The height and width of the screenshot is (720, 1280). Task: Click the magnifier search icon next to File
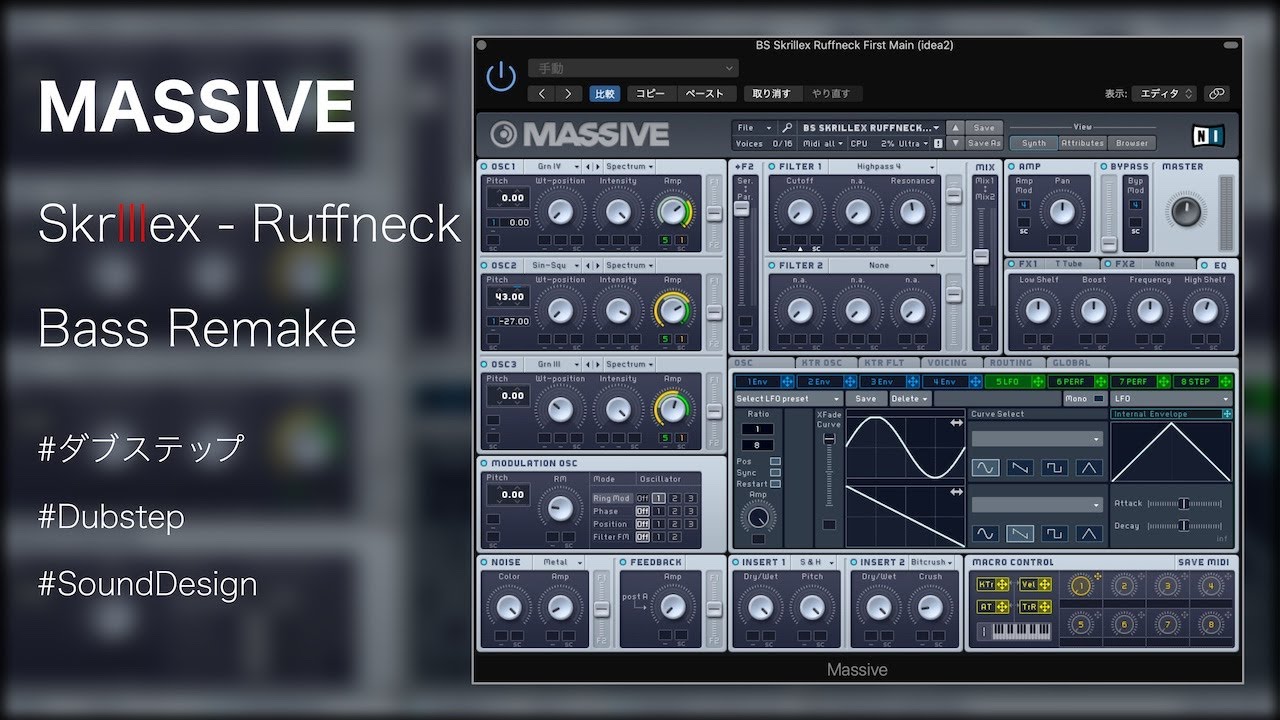[x=787, y=128]
